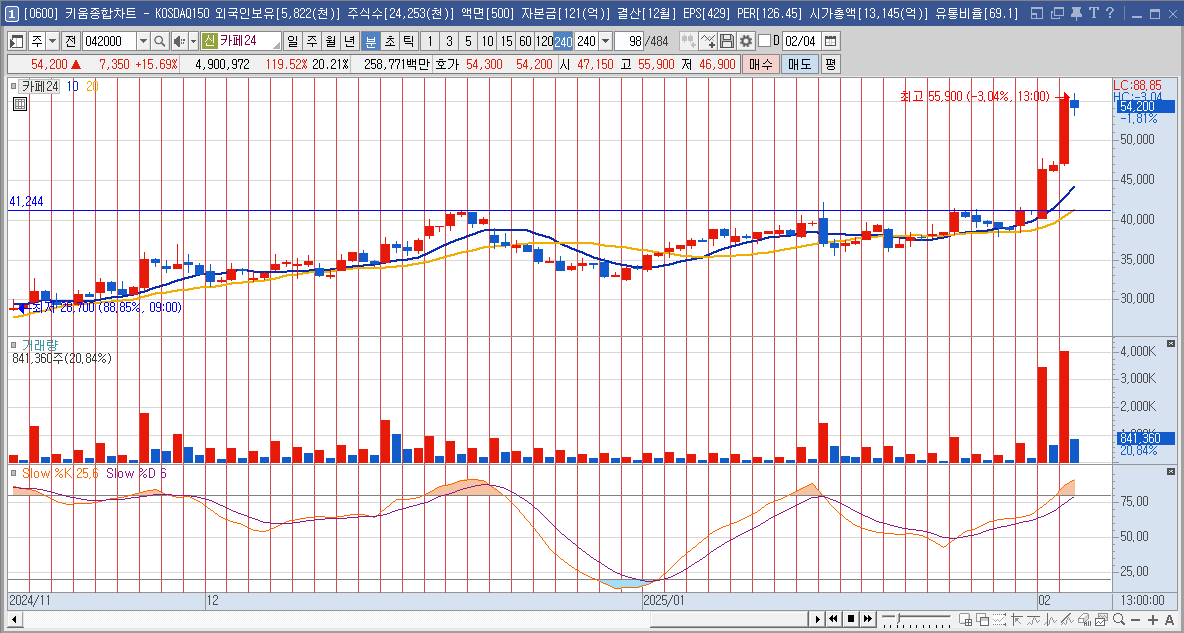
Task: Select 1-minute interval button
Action: point(430,42)
